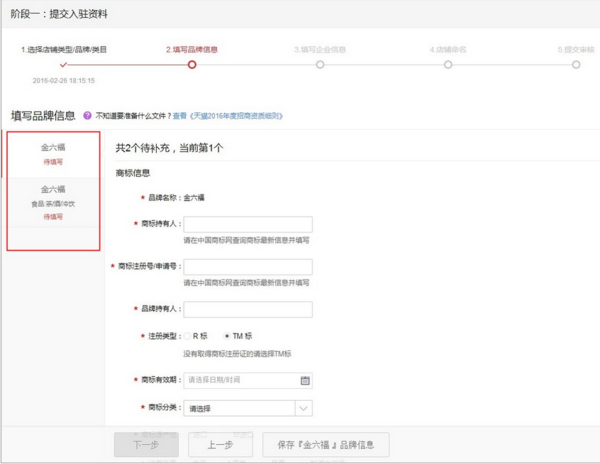This screenshot has height=464, width=600.
Task: Click step label 1.选择店铺类型/品牌/类目
Action: (x=64, y=49)
